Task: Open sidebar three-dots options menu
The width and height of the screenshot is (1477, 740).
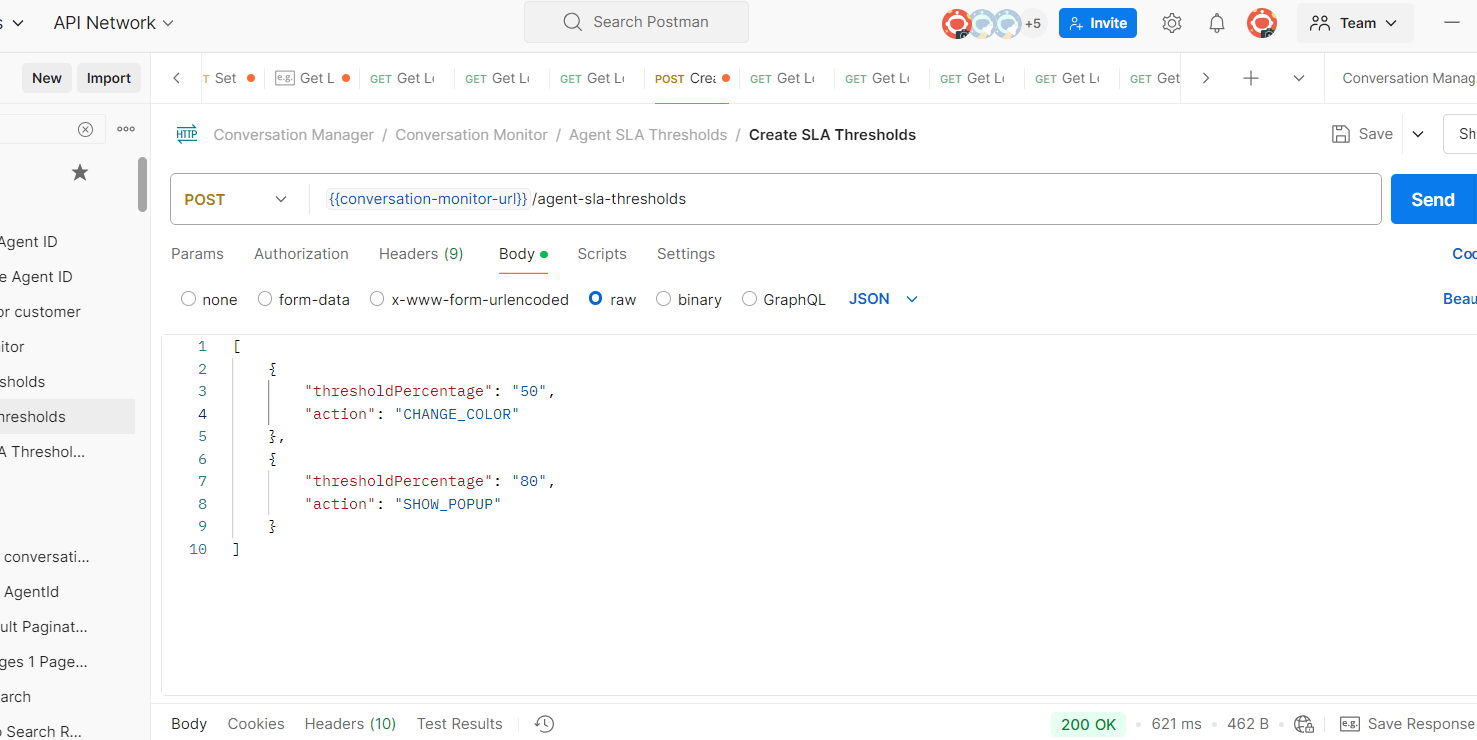Action: tap(126, 129)
